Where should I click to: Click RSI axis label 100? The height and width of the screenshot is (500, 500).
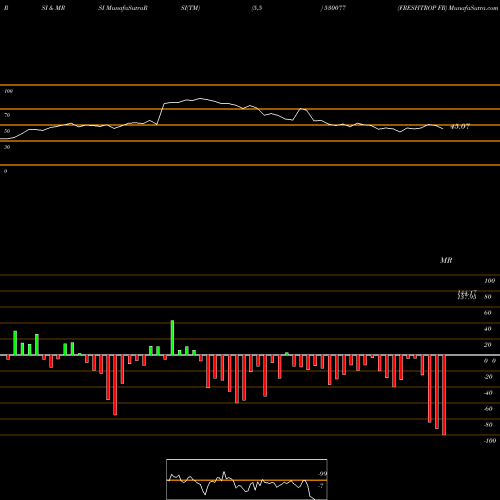pos(8,91)
